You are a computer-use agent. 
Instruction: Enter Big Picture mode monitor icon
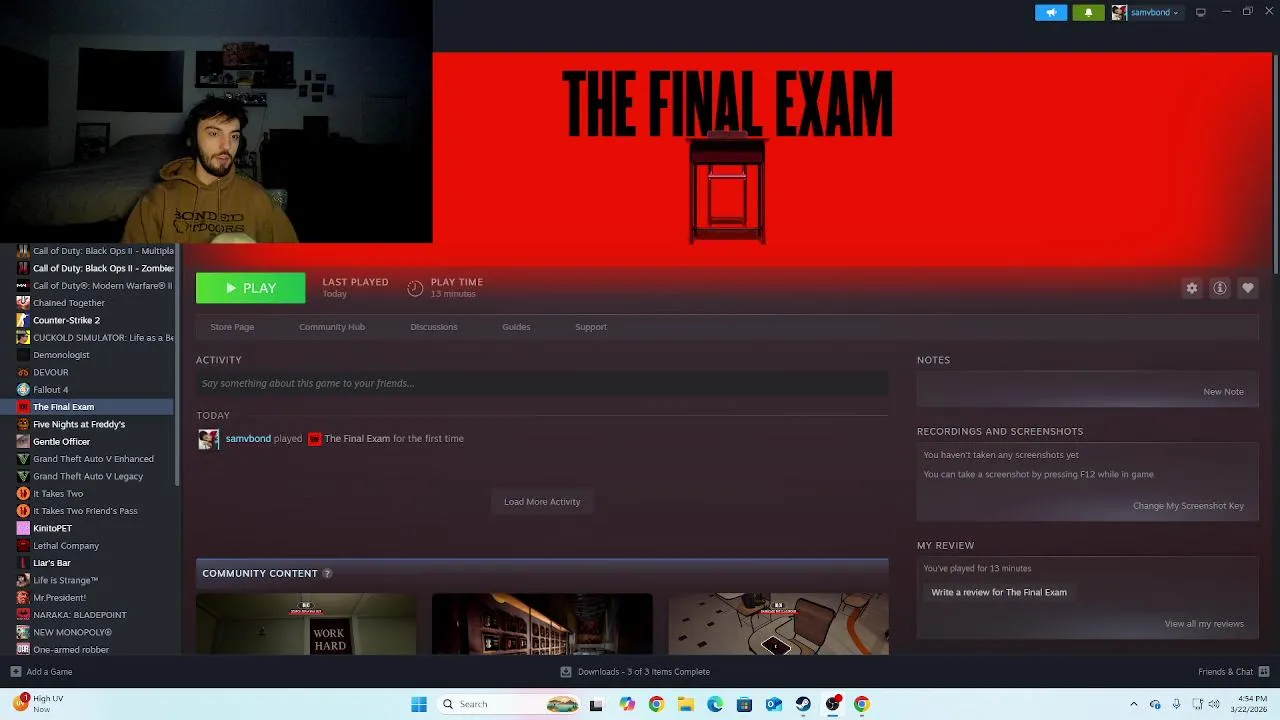pyautogui.click(x=1201, y=12)
